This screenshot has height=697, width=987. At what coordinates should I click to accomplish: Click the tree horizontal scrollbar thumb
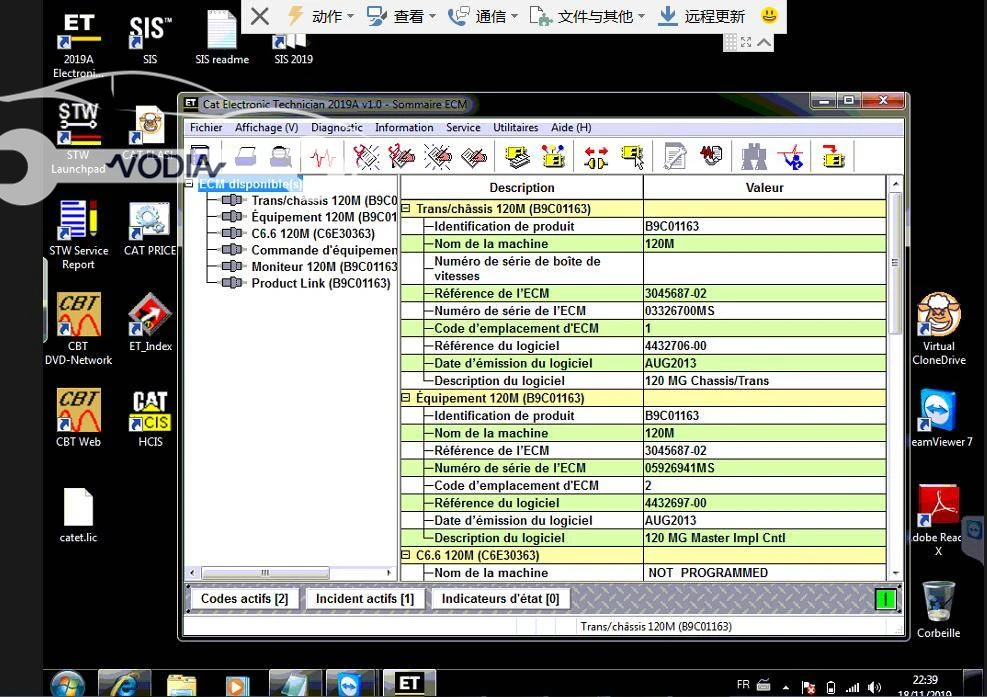coord(265,573)
